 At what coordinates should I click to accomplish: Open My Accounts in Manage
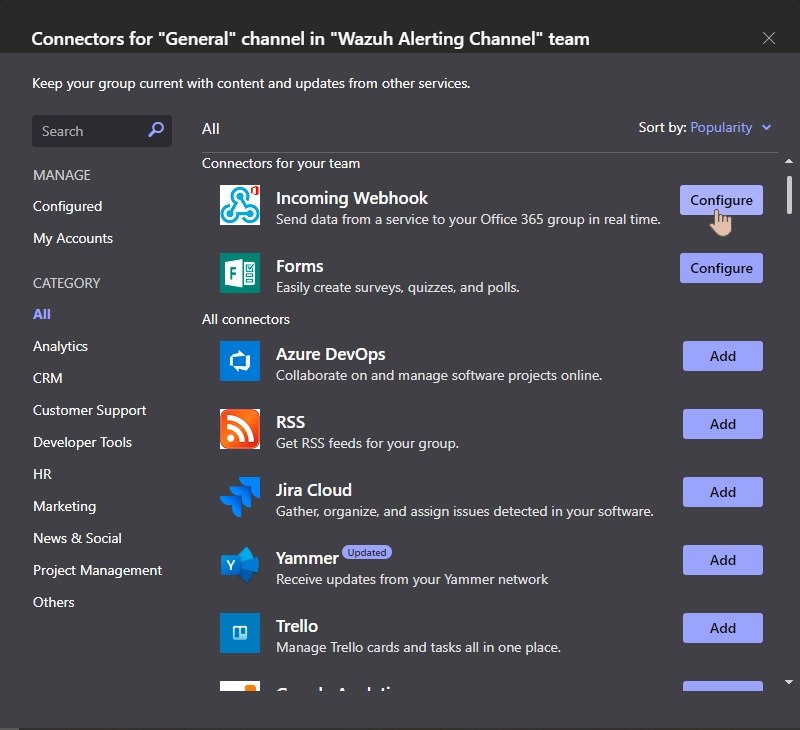pyautogui.click(x=73, y=238)
